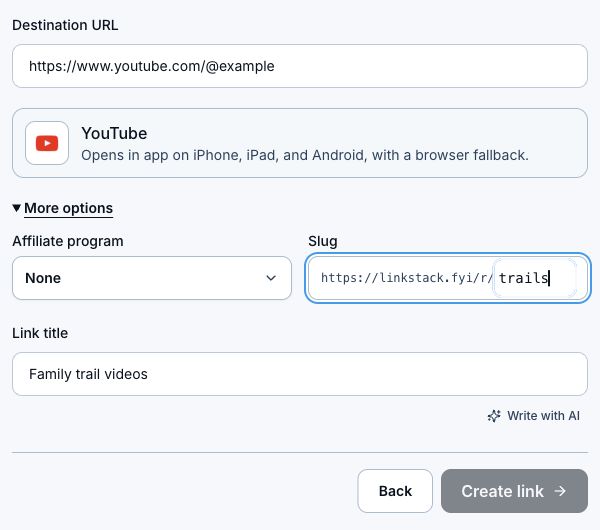Open the Affiliate program dropdown
600x530 pixels.
point(152,278)
